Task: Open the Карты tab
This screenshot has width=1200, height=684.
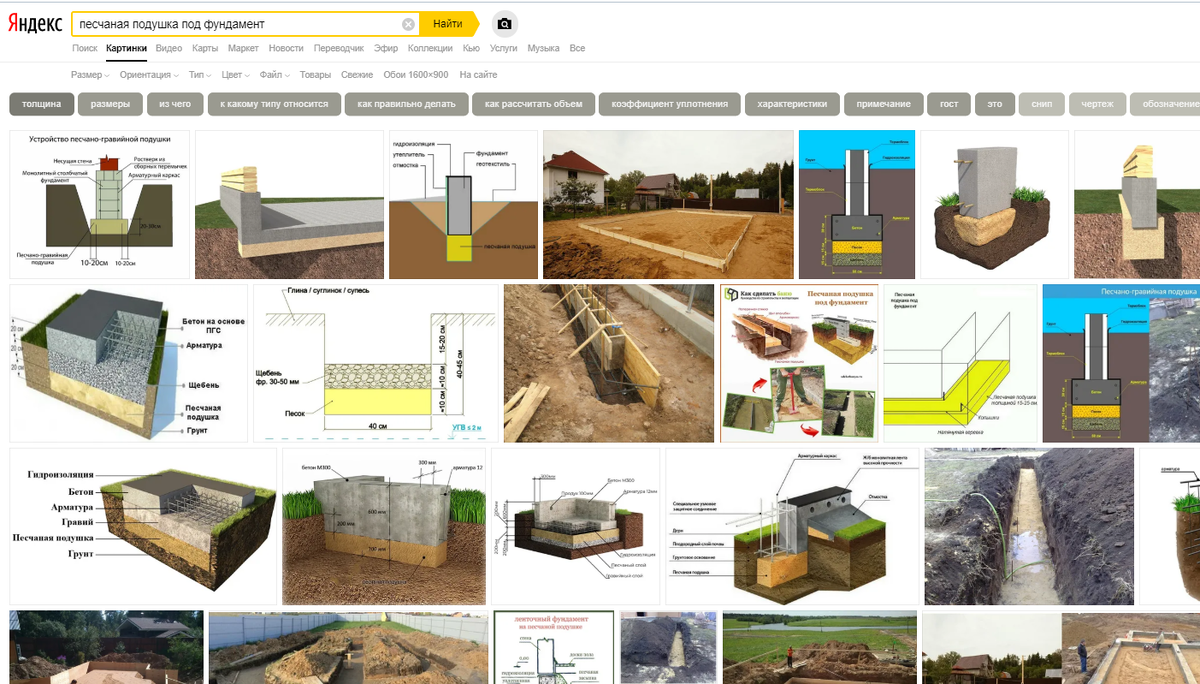Action: (205, 48)
